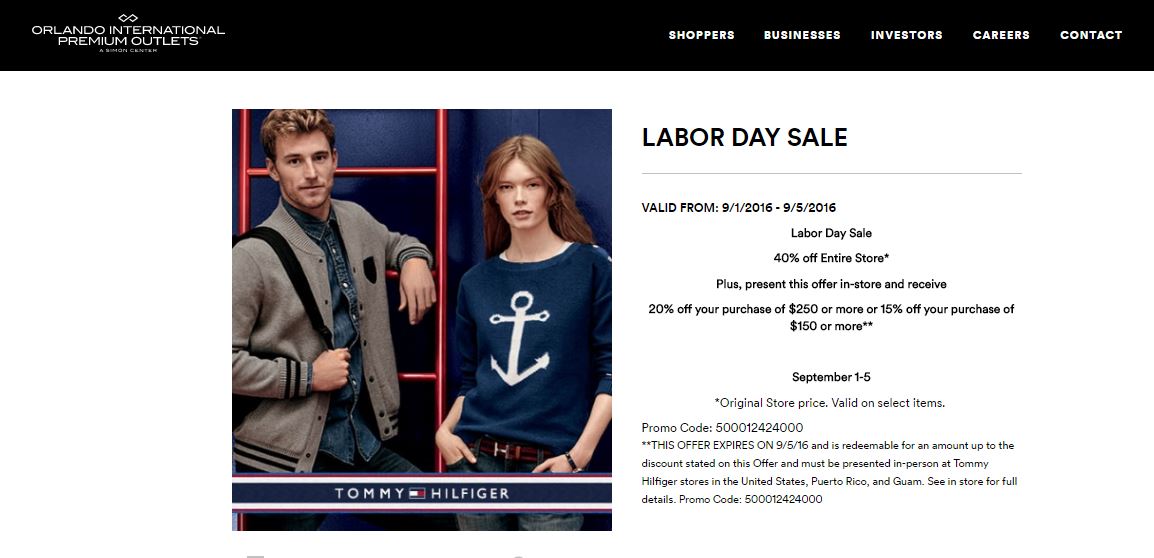Image resolution: width=1154 pixels, height=558 pixels.
Task: Open the Orlando International Premium Outlets homepage link
Action: click(x=128, y=34)
